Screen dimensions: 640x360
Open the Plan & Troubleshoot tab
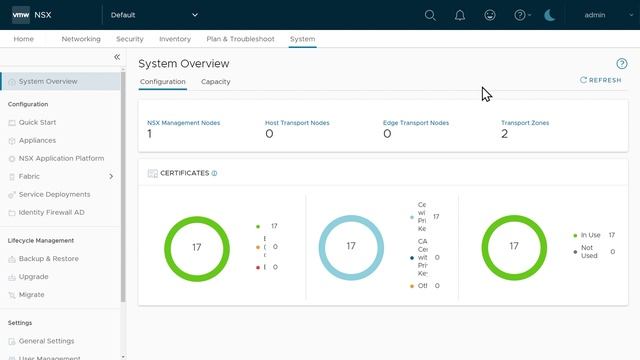[240, 39]
